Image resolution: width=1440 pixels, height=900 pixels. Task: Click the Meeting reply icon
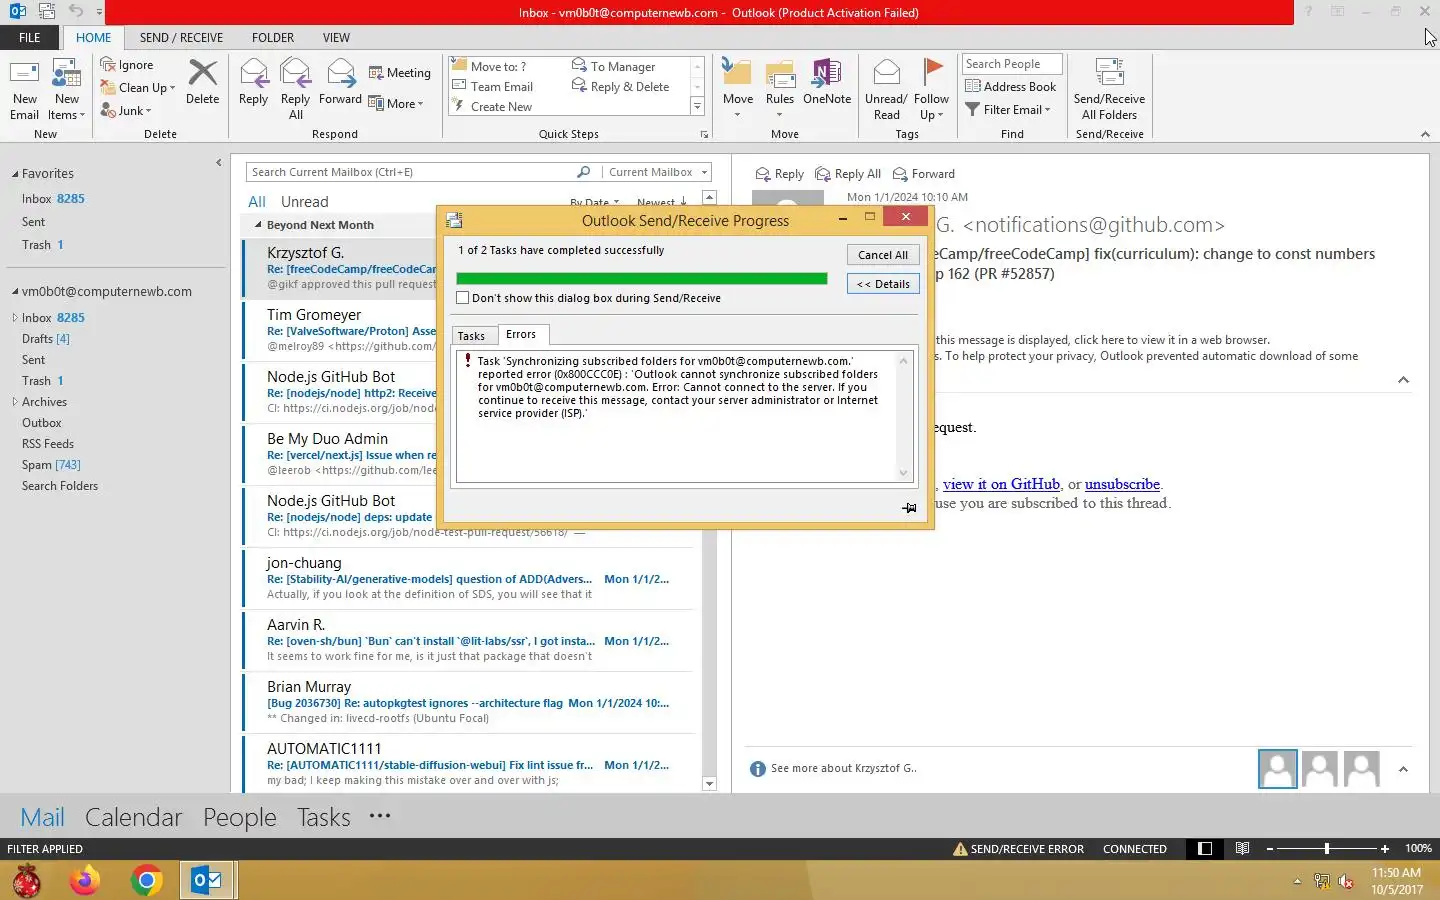click(377, 73)
